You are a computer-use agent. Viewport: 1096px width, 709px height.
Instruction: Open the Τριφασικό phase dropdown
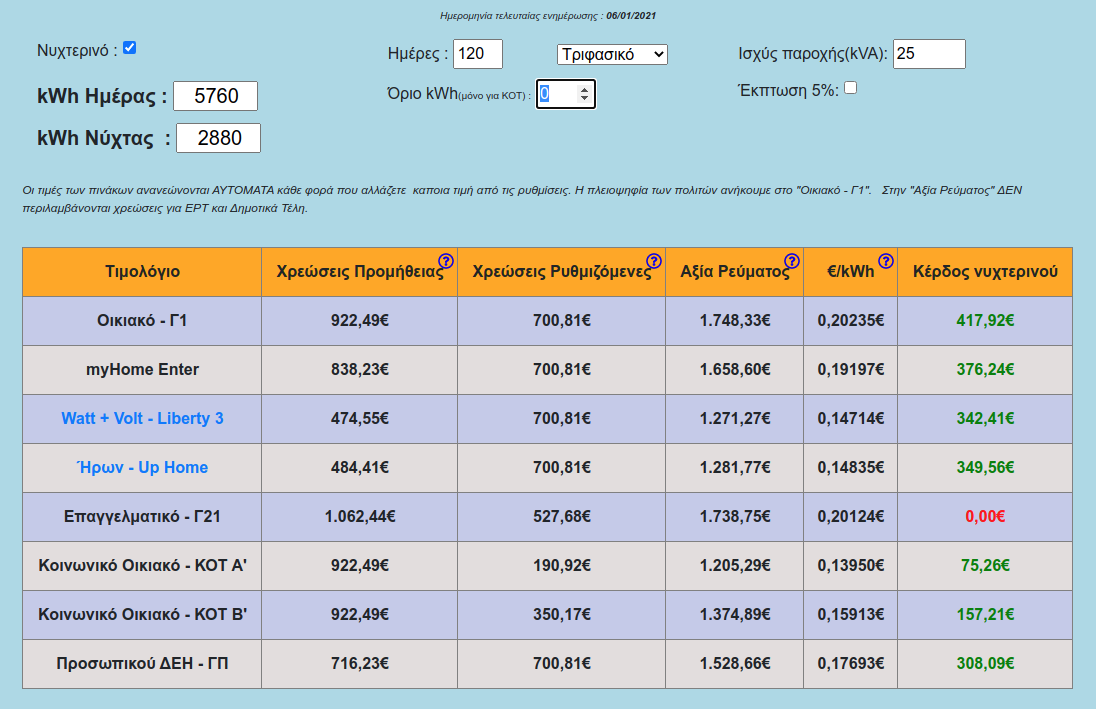click(x=612, y=55)
